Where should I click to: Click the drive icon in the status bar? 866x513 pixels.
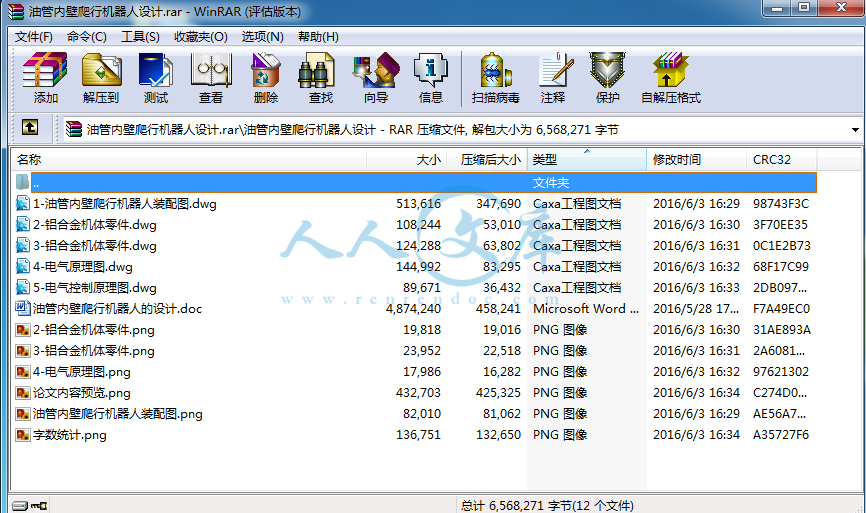[19, 505]
